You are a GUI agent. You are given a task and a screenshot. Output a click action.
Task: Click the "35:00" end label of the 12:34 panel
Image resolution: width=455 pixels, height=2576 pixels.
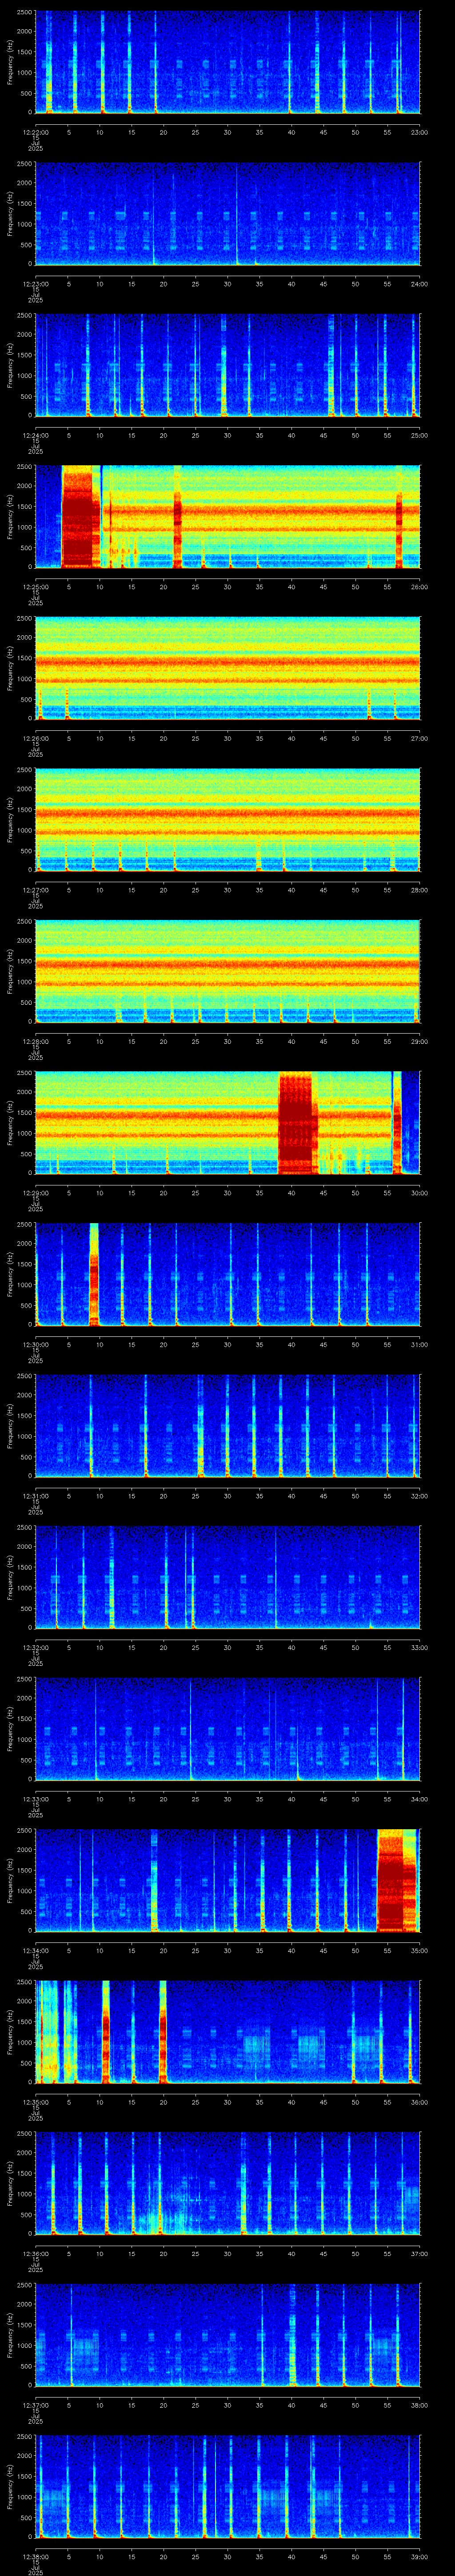pos(419,1950)
